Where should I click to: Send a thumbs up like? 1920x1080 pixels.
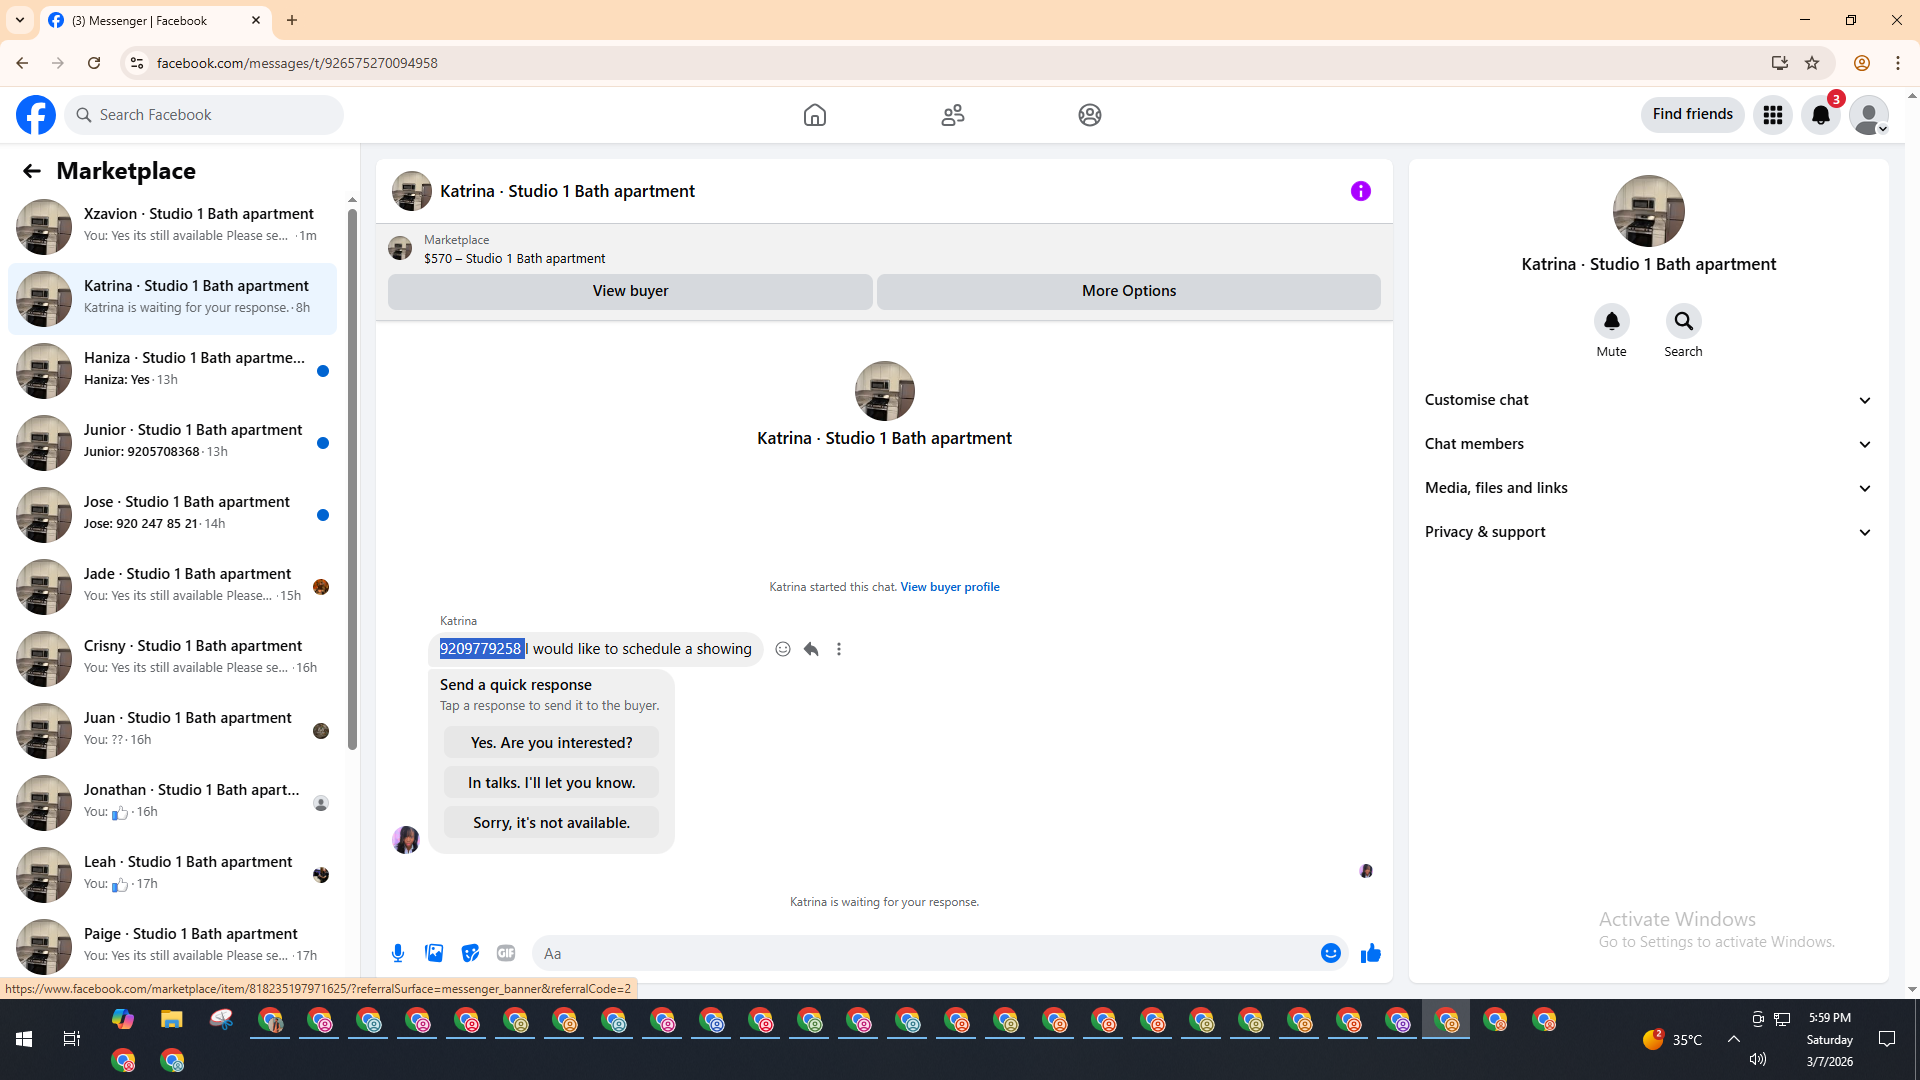1371,953
